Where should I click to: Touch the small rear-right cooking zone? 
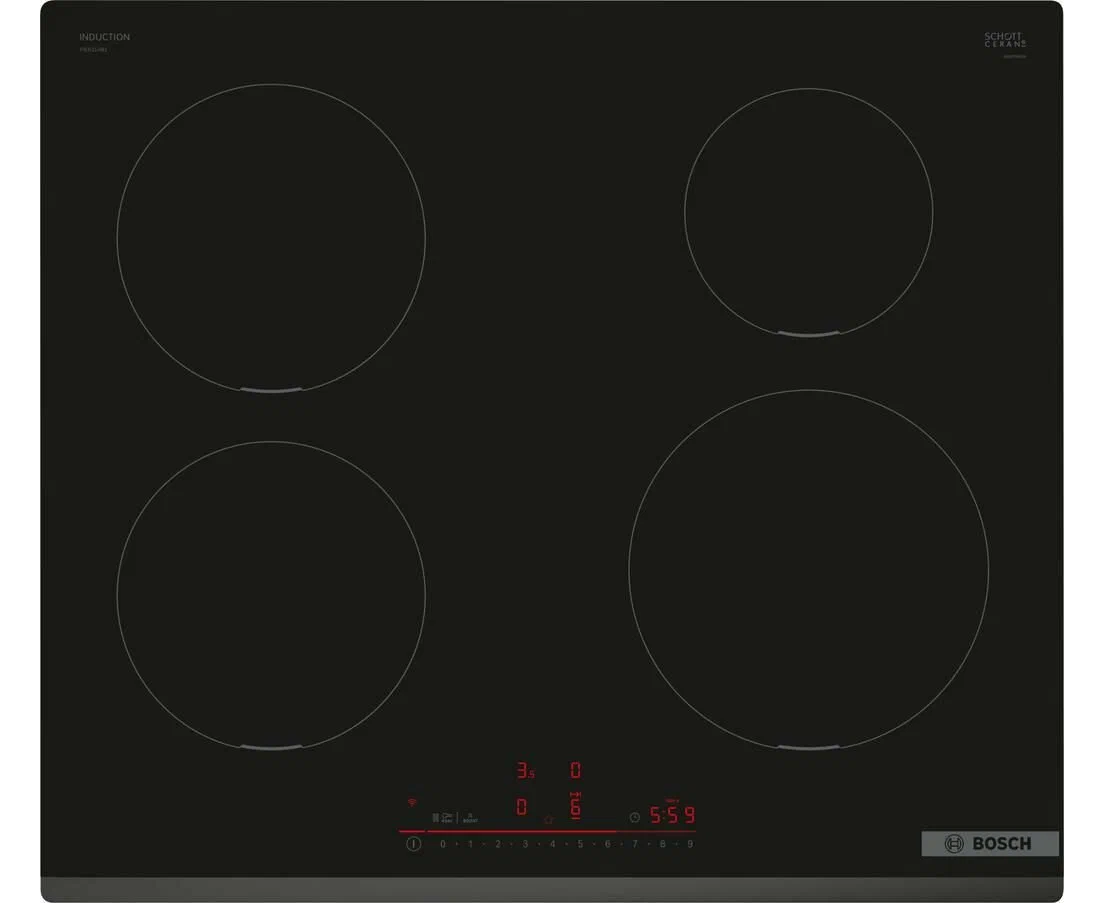(808, 211)
